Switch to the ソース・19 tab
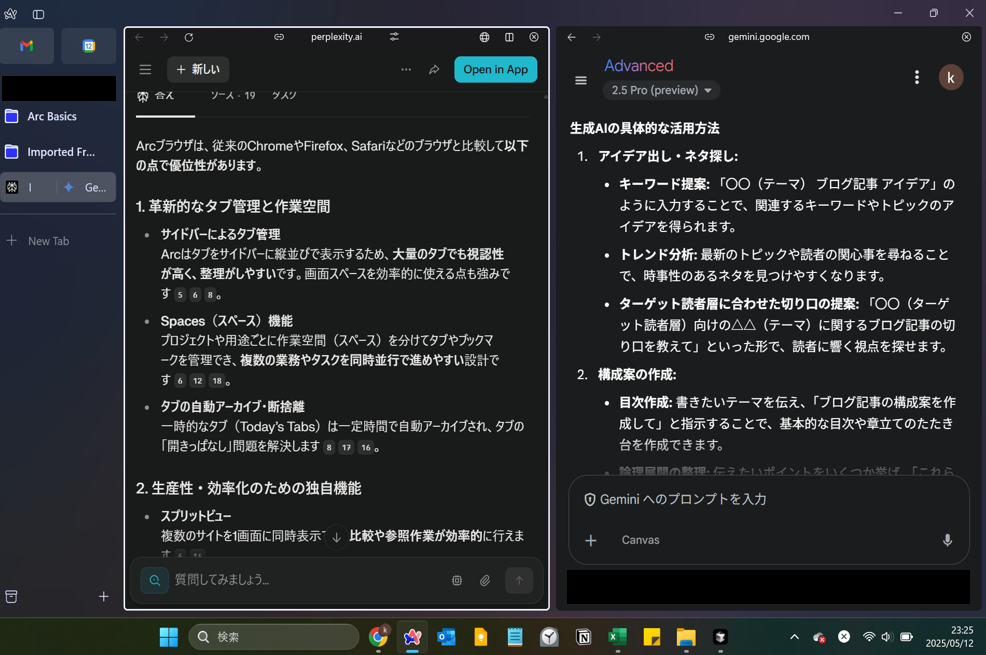 pos(232,96)
